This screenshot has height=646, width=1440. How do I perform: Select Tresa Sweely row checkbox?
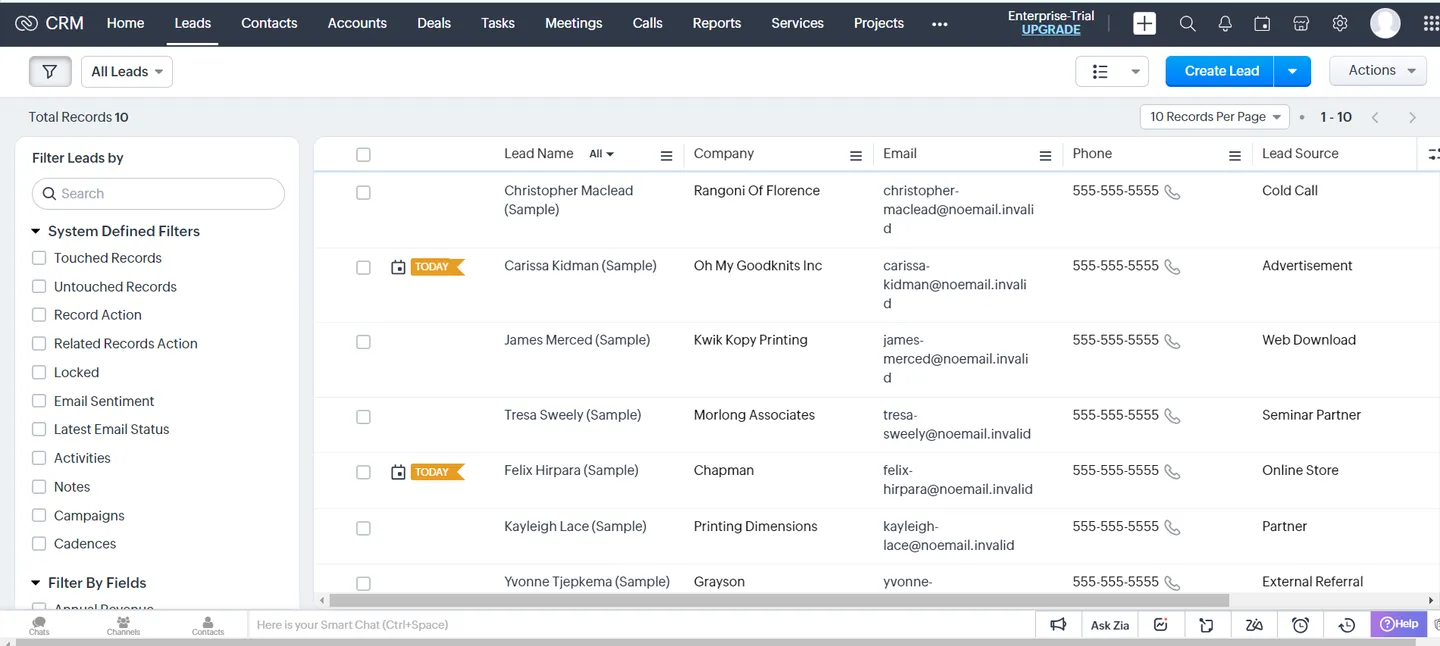click(363, 416)
